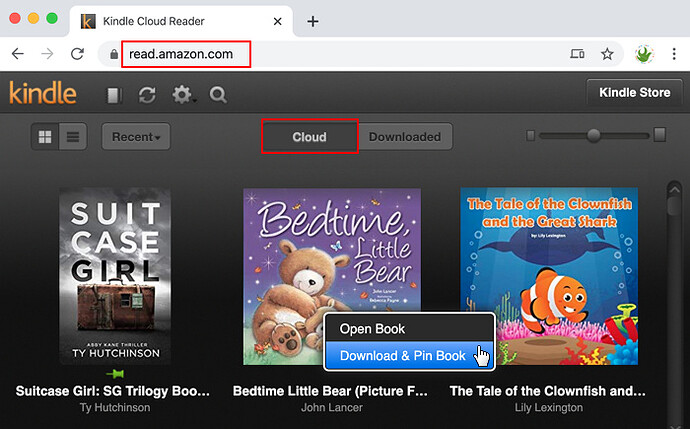Click the cover size slider handle
The height and width of the screenshot is (429, 690).
pyautogui.click(x=594, y=135)
